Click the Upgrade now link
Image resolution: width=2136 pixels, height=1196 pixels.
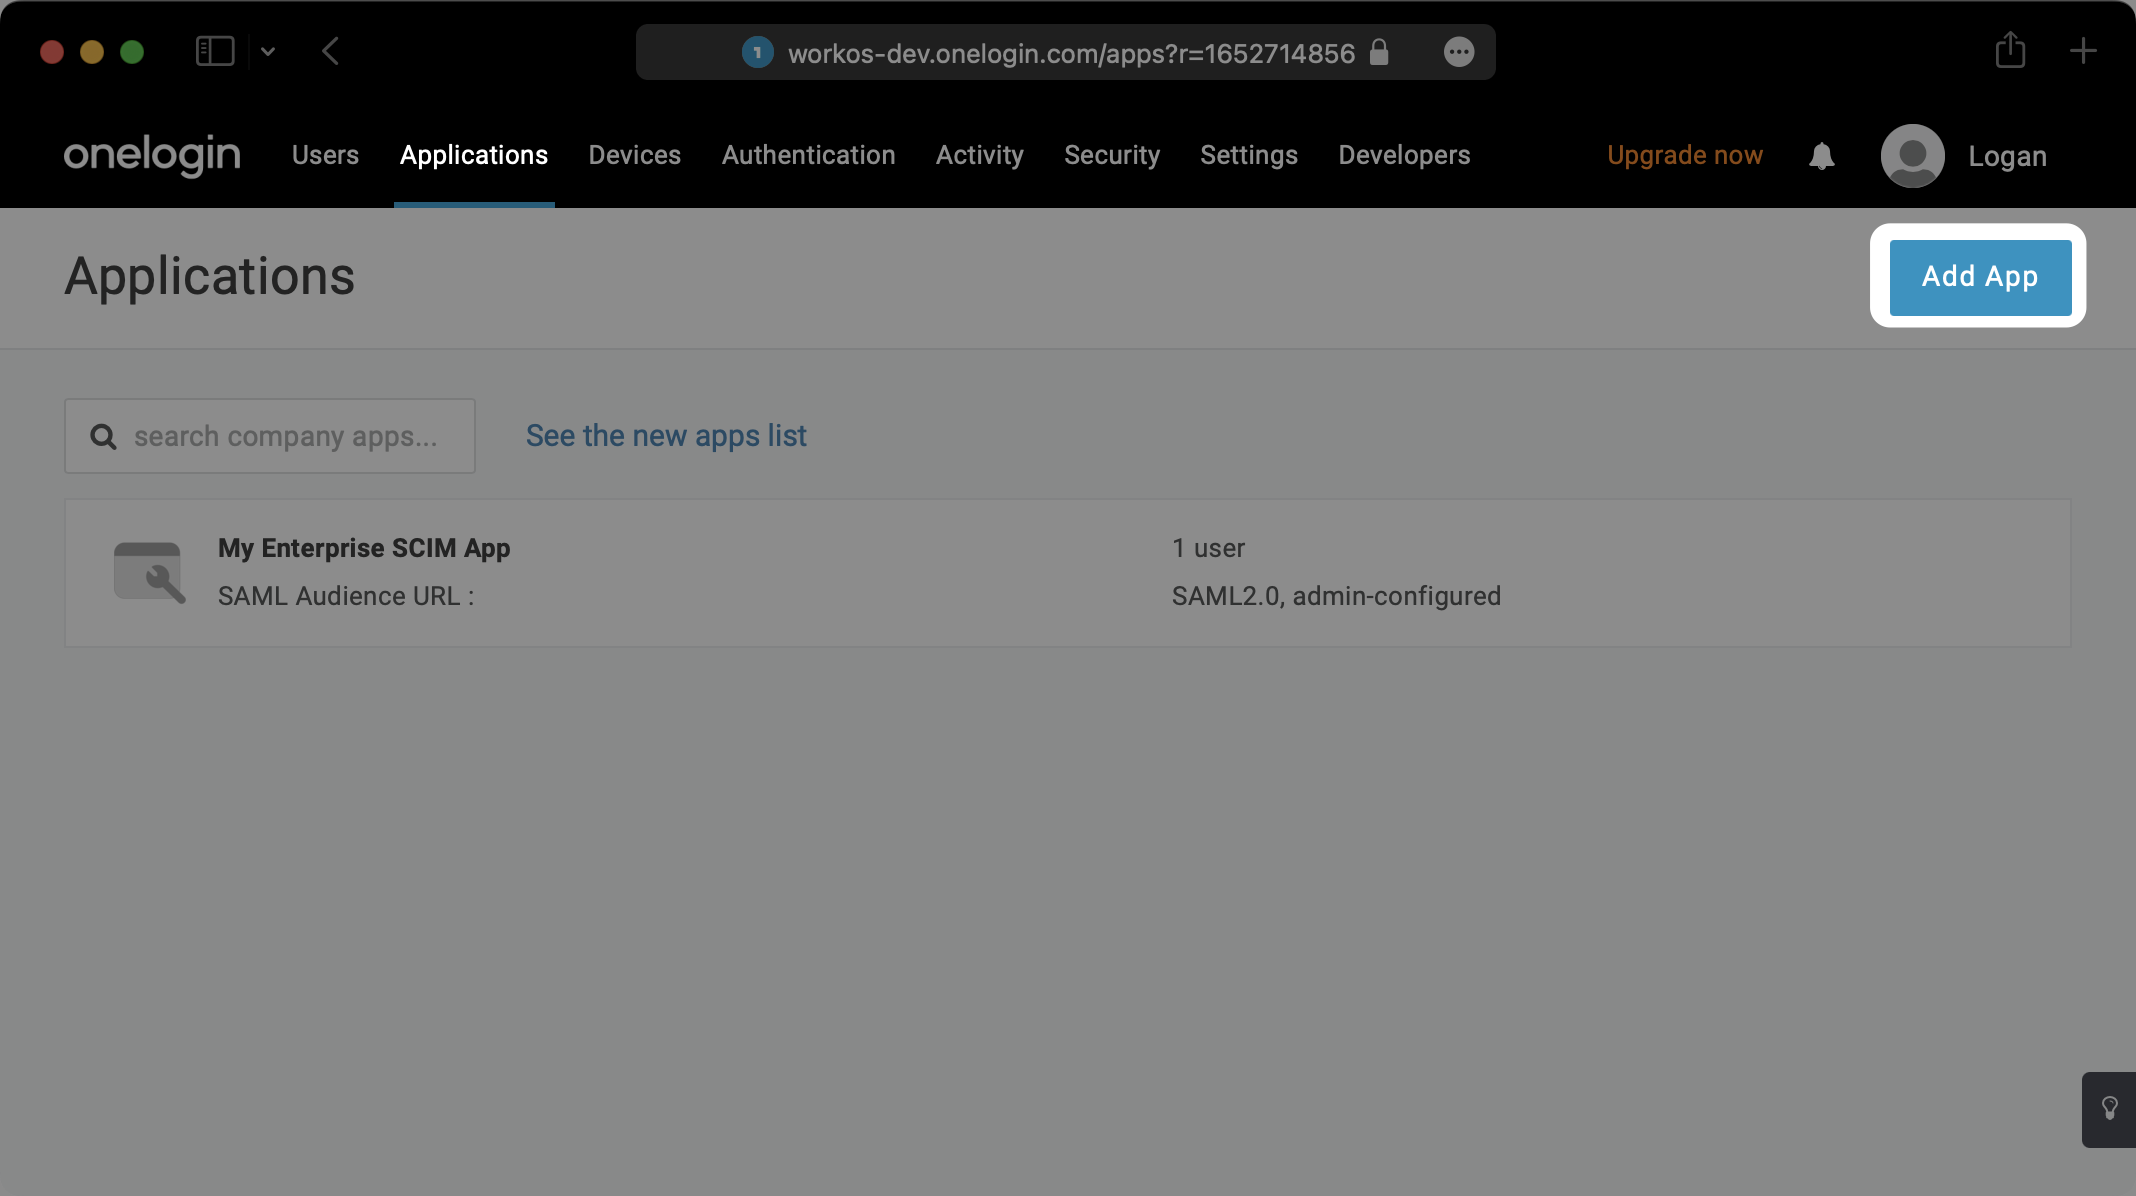(1685, 155)
